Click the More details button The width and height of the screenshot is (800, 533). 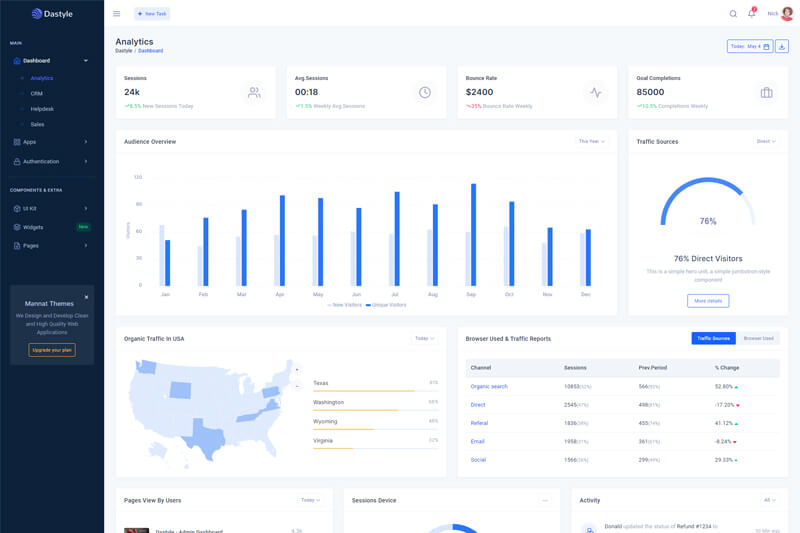[708, 300]
